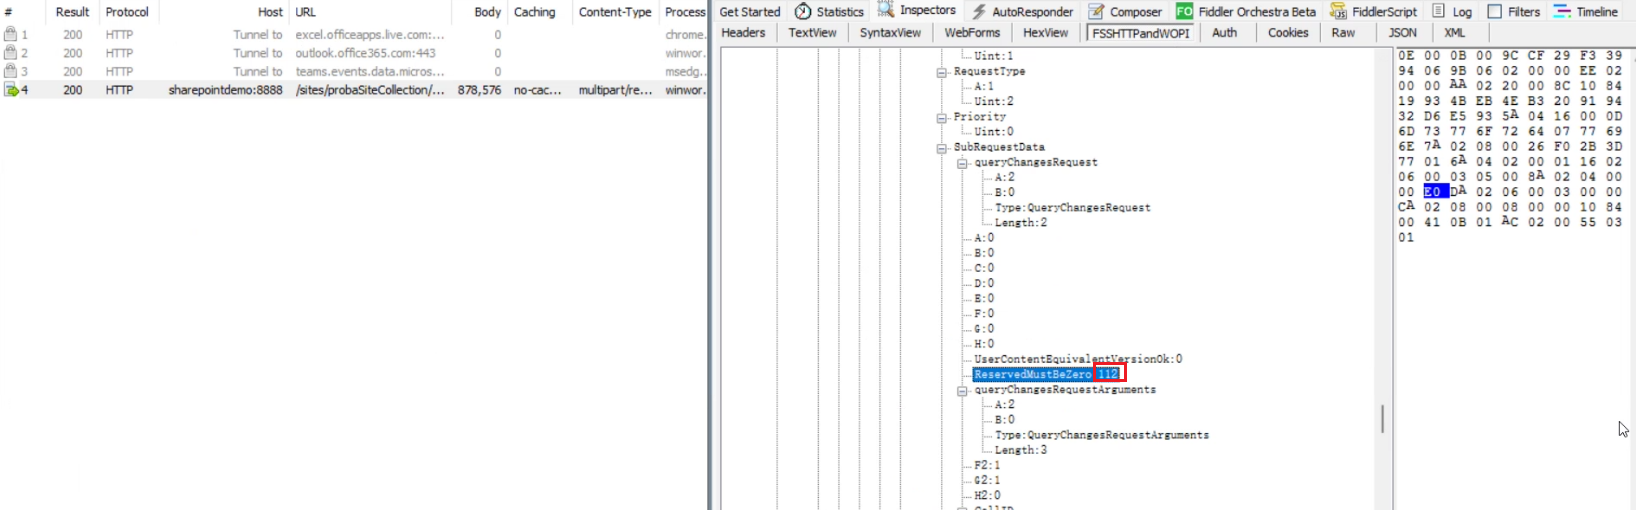The height and width of the screenshot is (510, 1636).
Task: Click the FiddlerScript icon
Action: point(1338,11)
